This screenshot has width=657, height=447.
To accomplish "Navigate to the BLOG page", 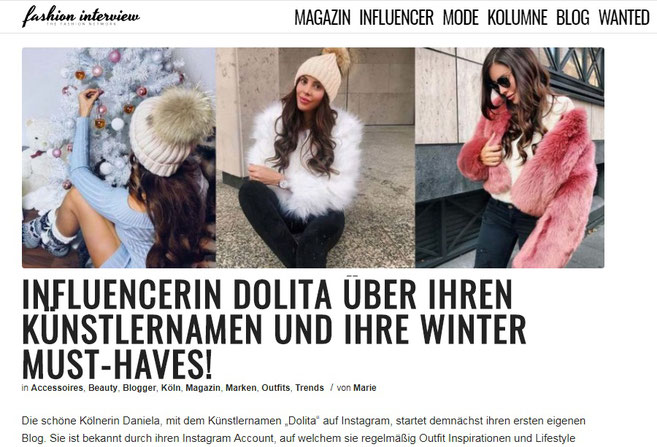I will pos(573,18).
